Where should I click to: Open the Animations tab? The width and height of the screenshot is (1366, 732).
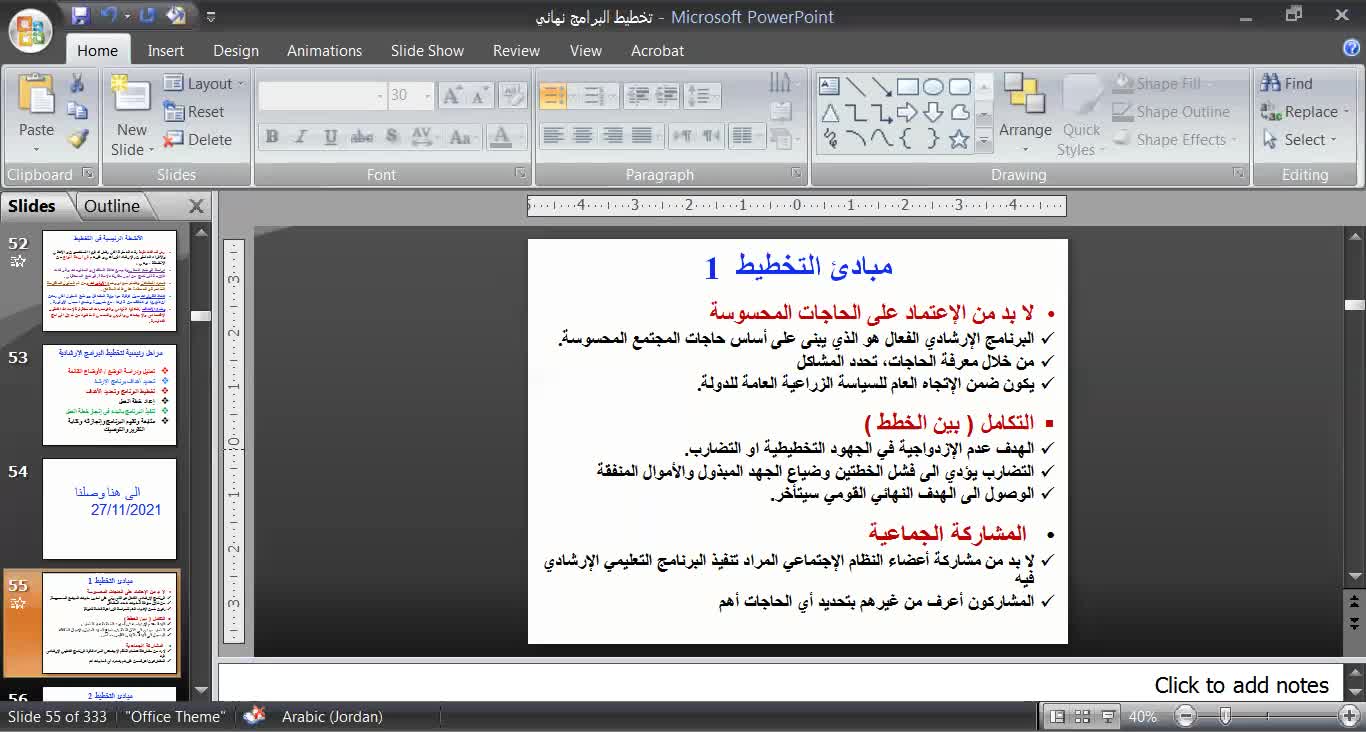325,50
